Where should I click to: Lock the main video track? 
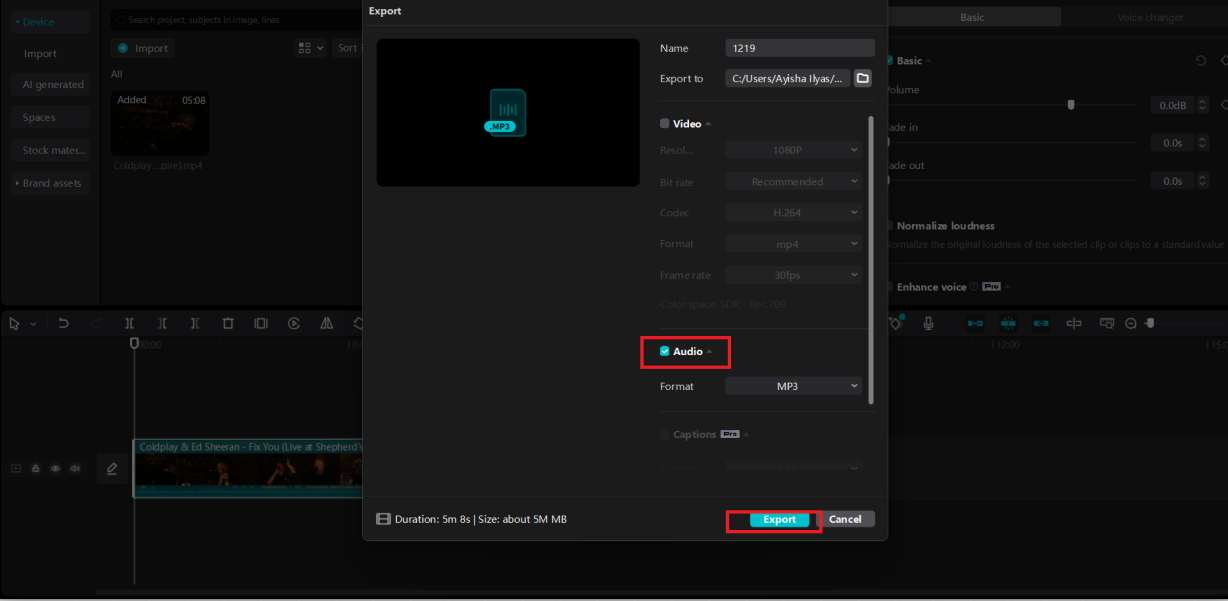click(35, 468)
